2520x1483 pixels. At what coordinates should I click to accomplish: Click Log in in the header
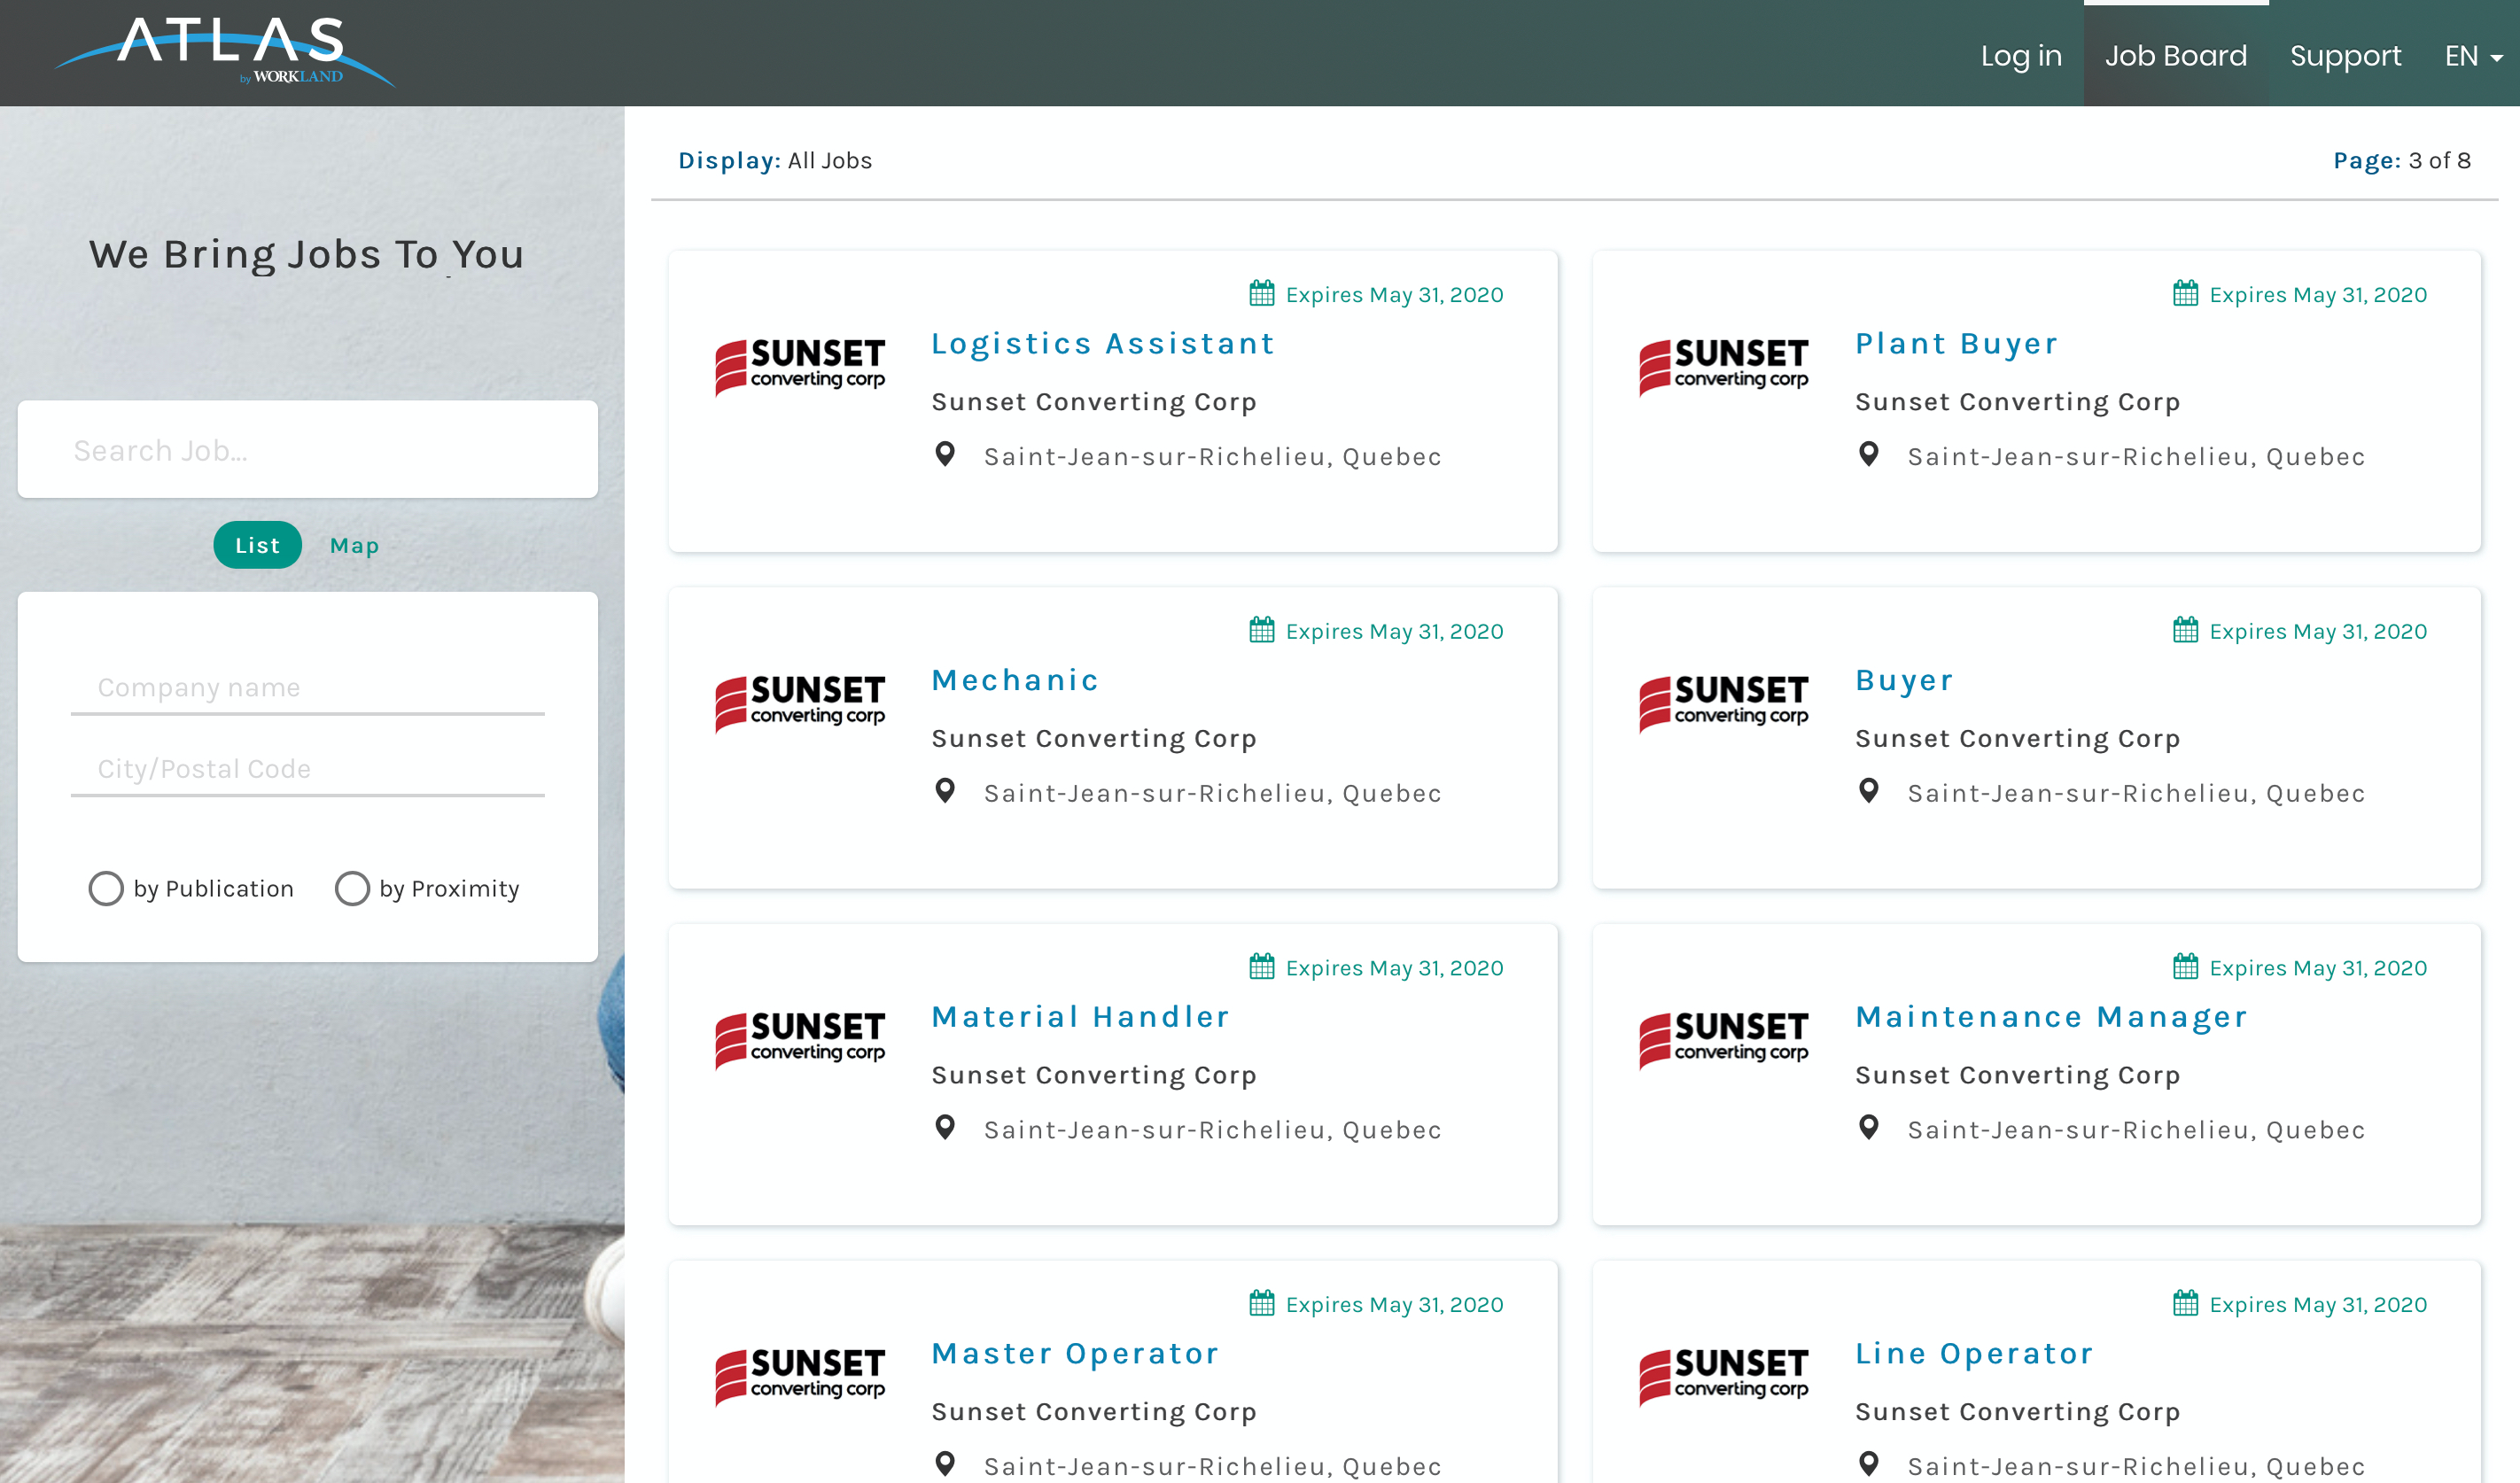(2021, 56)
